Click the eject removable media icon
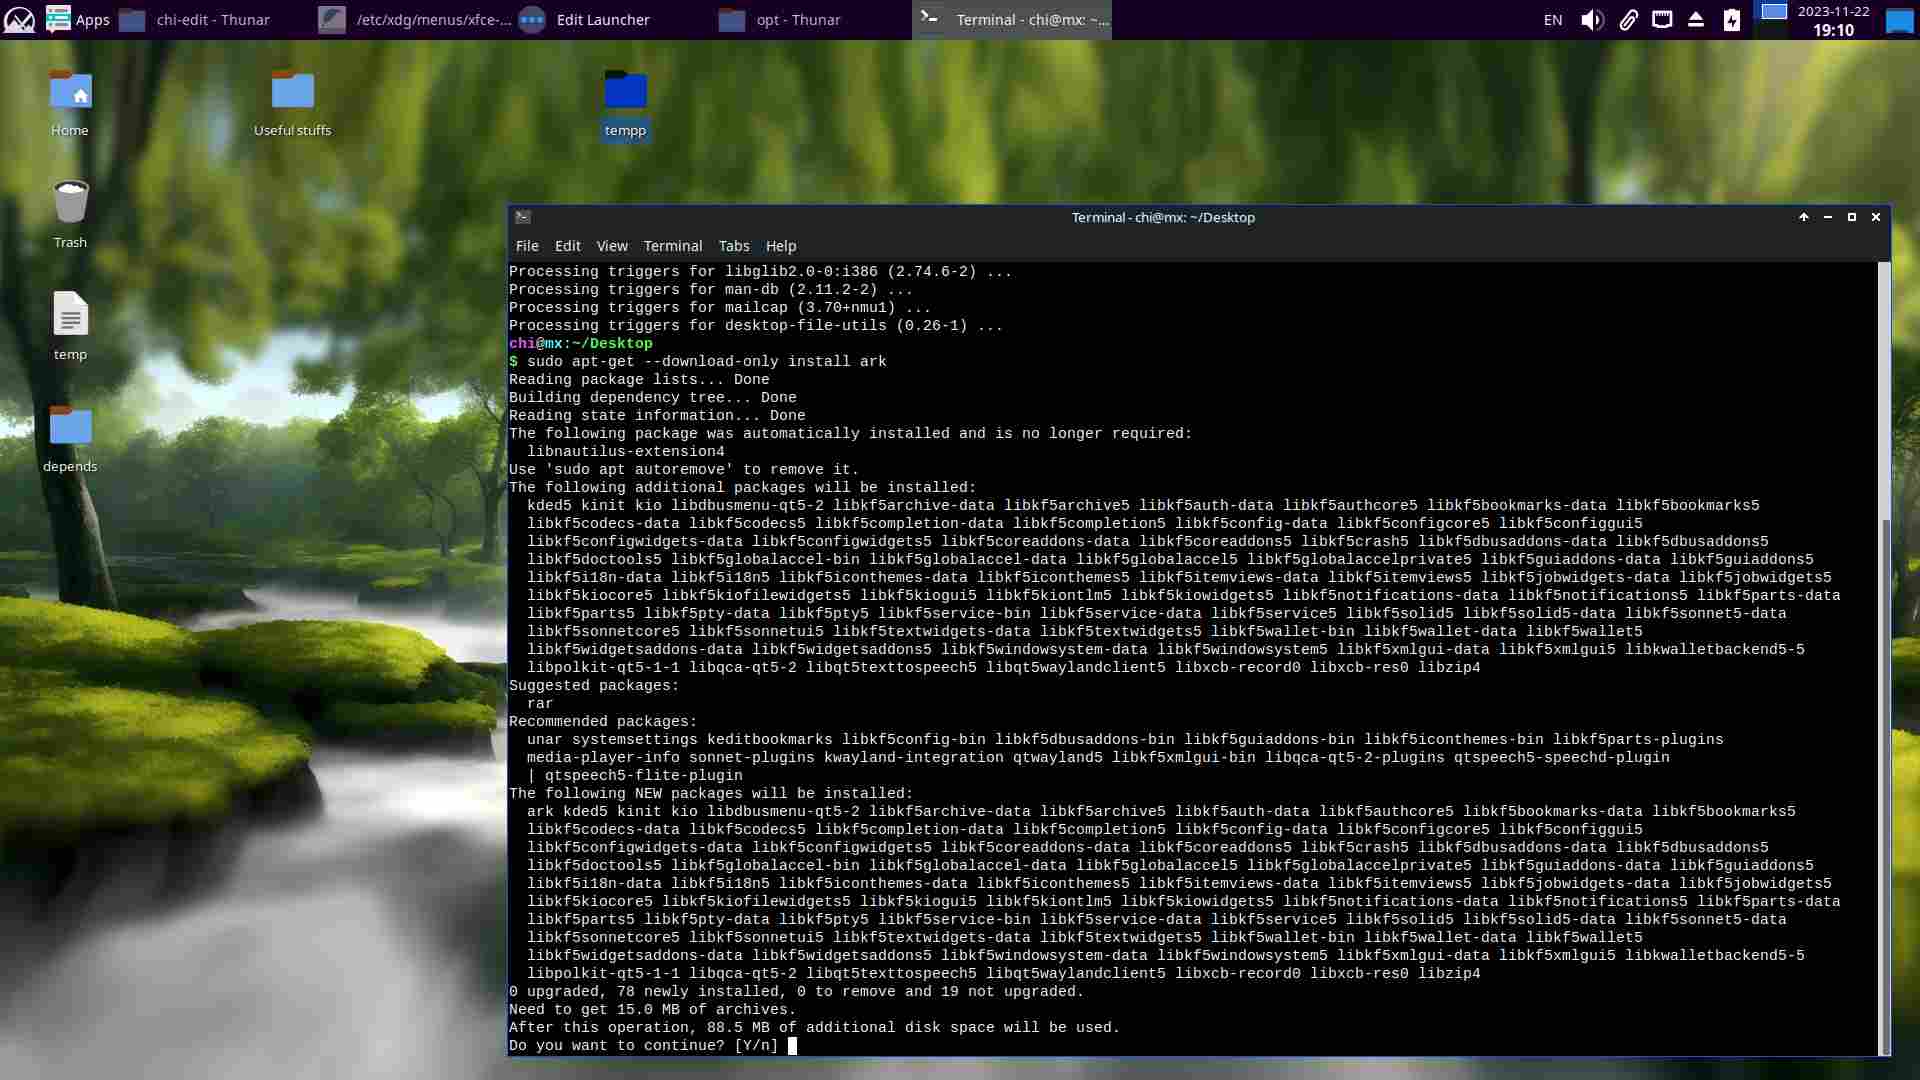Screen dimensions: 1920x1080 click(1696, 20)
